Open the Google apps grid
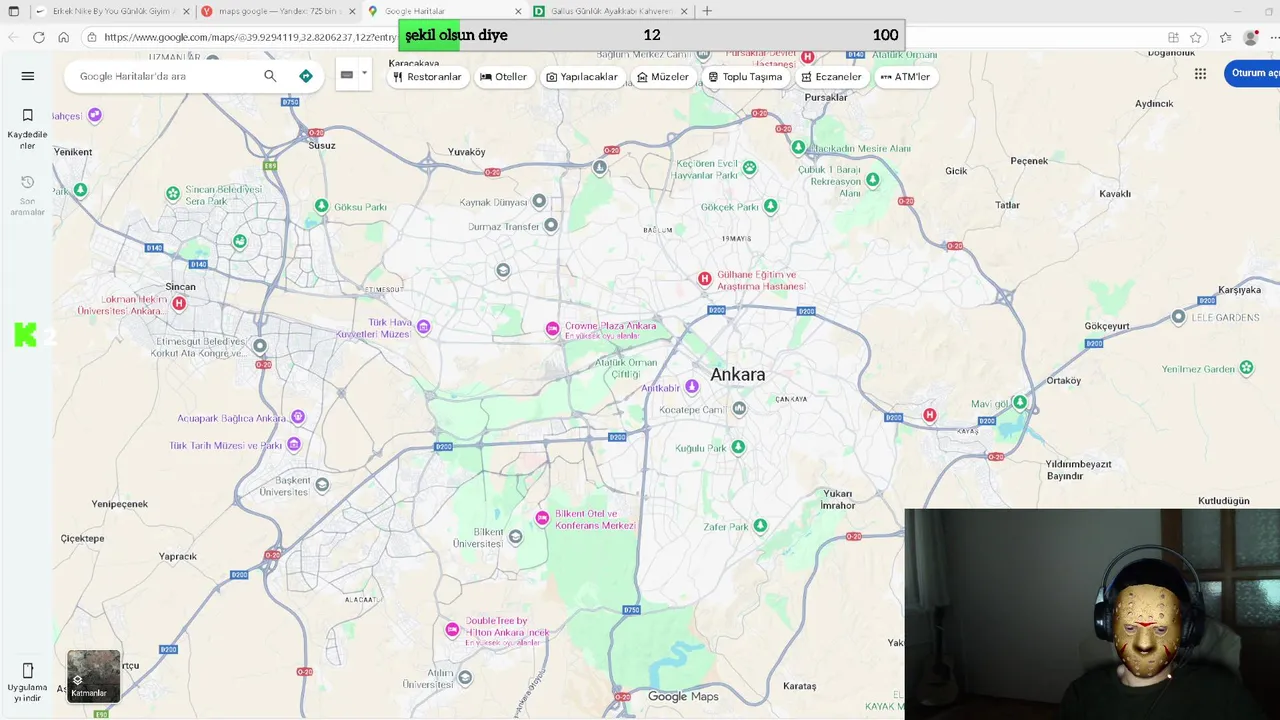 pyautogui.click(x=1200, y=74)
